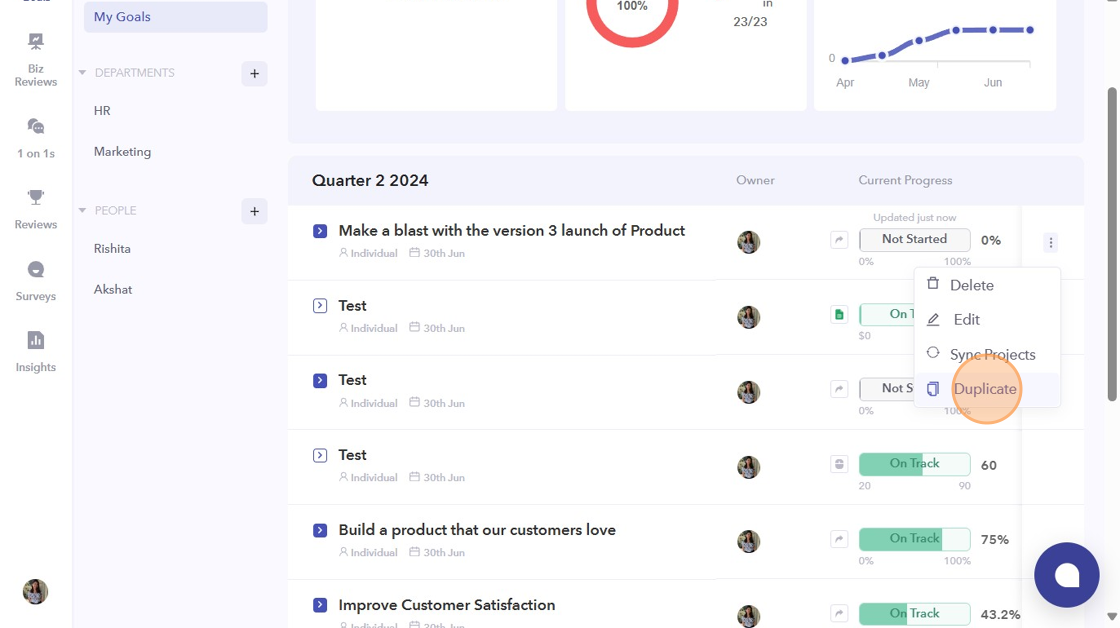1120x628 pixels.
Task: Click owner avatar of Make a blast goal
Action: point(749,242)
